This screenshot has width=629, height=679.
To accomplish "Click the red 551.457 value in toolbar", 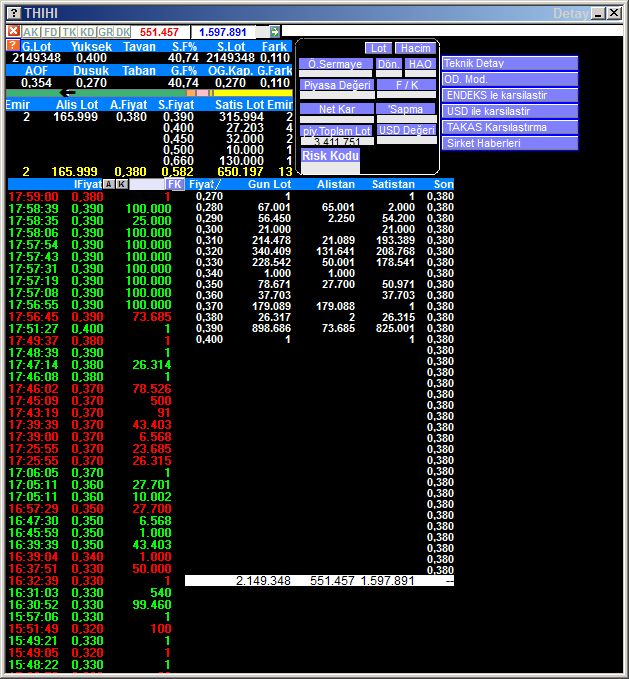I will click(x=159, y=32).
